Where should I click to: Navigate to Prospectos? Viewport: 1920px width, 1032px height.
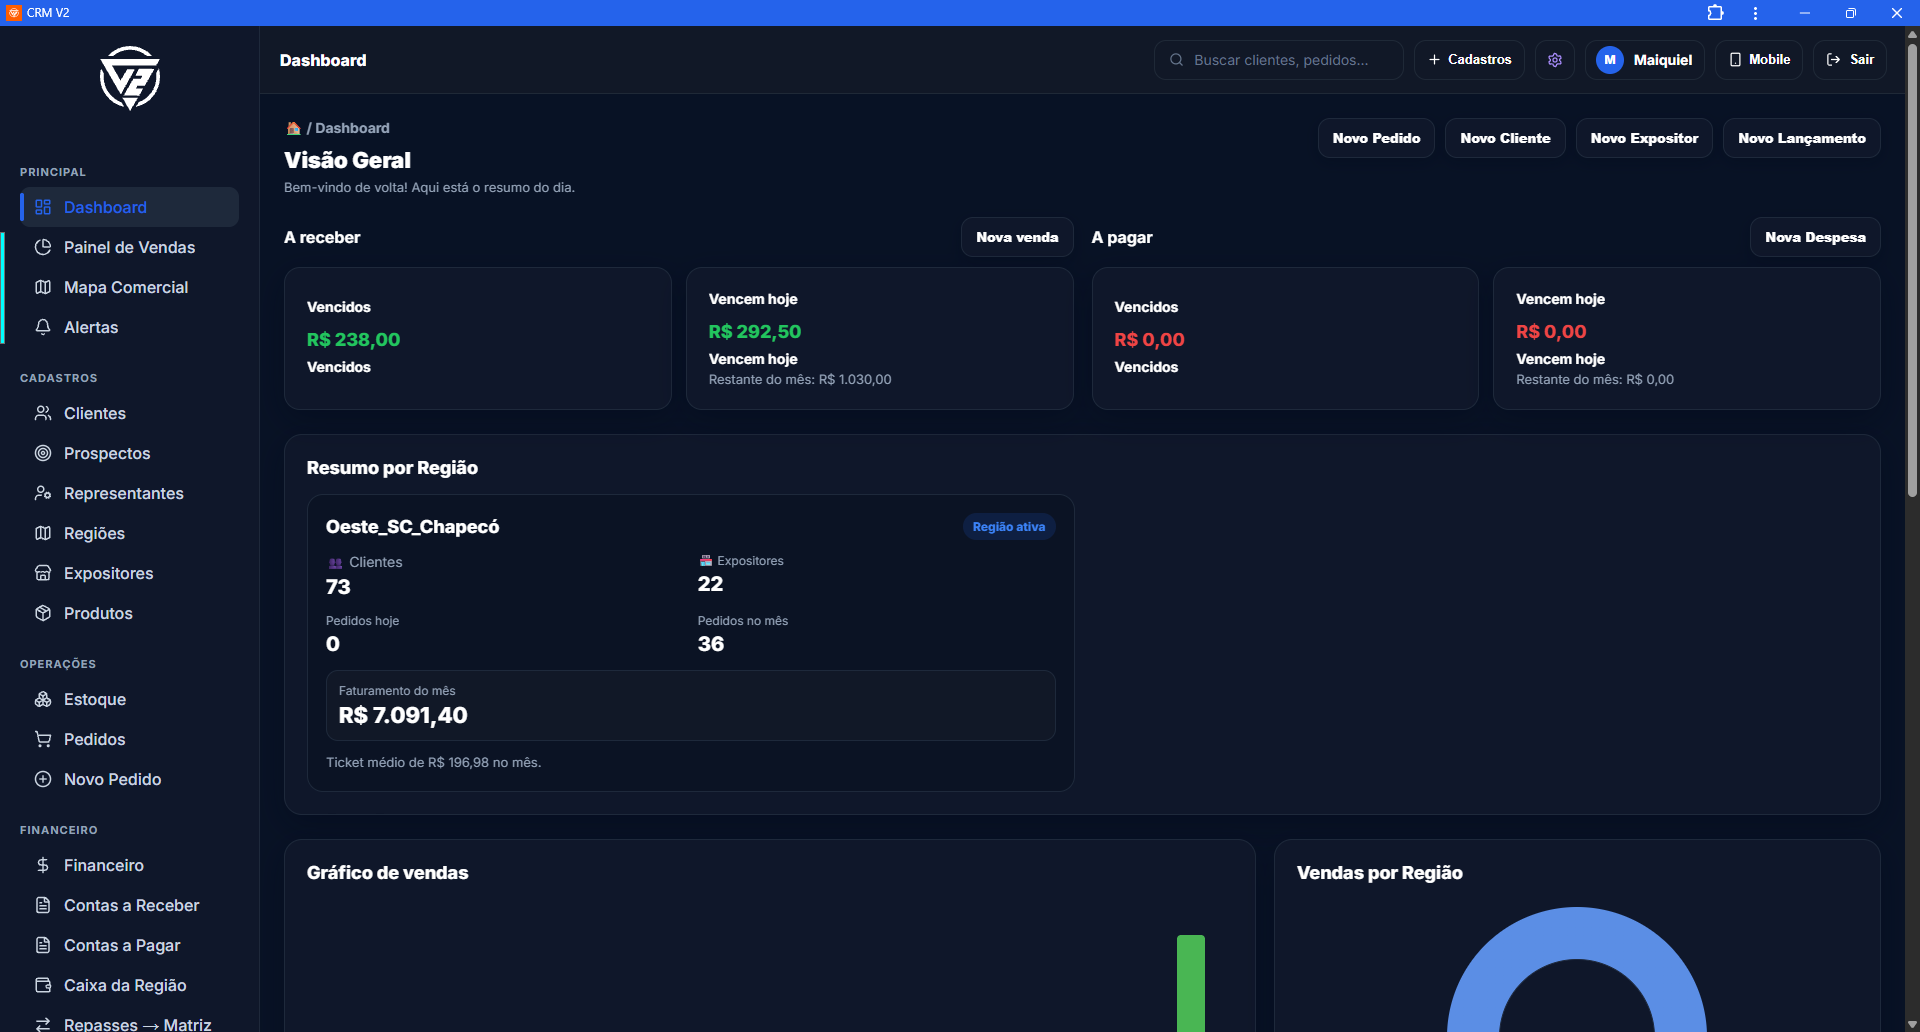click(x=130, y=453)
